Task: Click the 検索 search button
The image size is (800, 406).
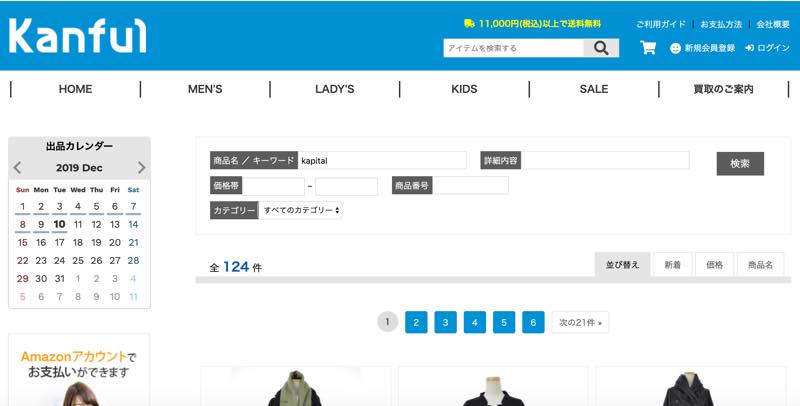Action: point(740,164)
